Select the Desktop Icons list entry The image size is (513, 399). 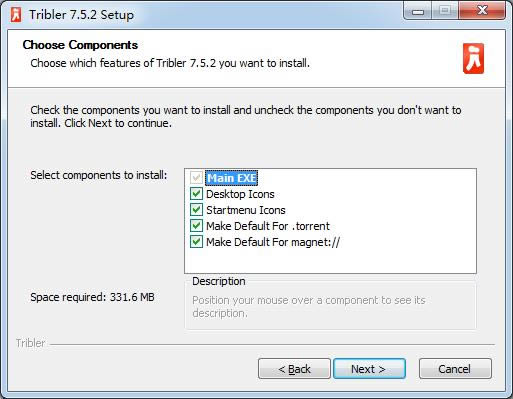pos(240,194)
